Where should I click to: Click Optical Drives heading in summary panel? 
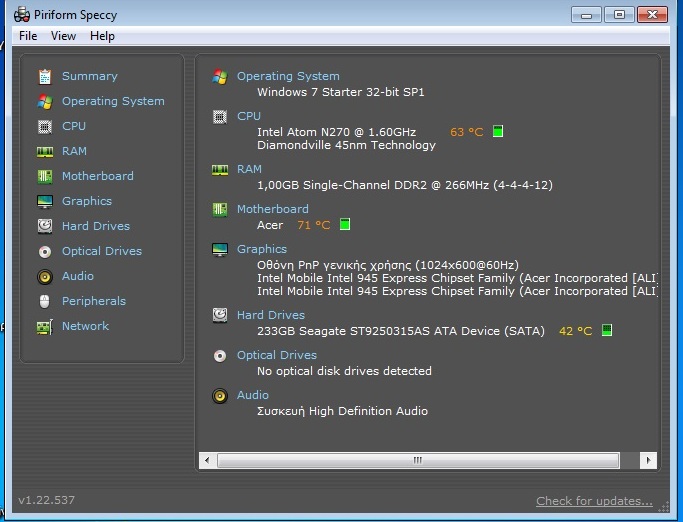[277, 355]
